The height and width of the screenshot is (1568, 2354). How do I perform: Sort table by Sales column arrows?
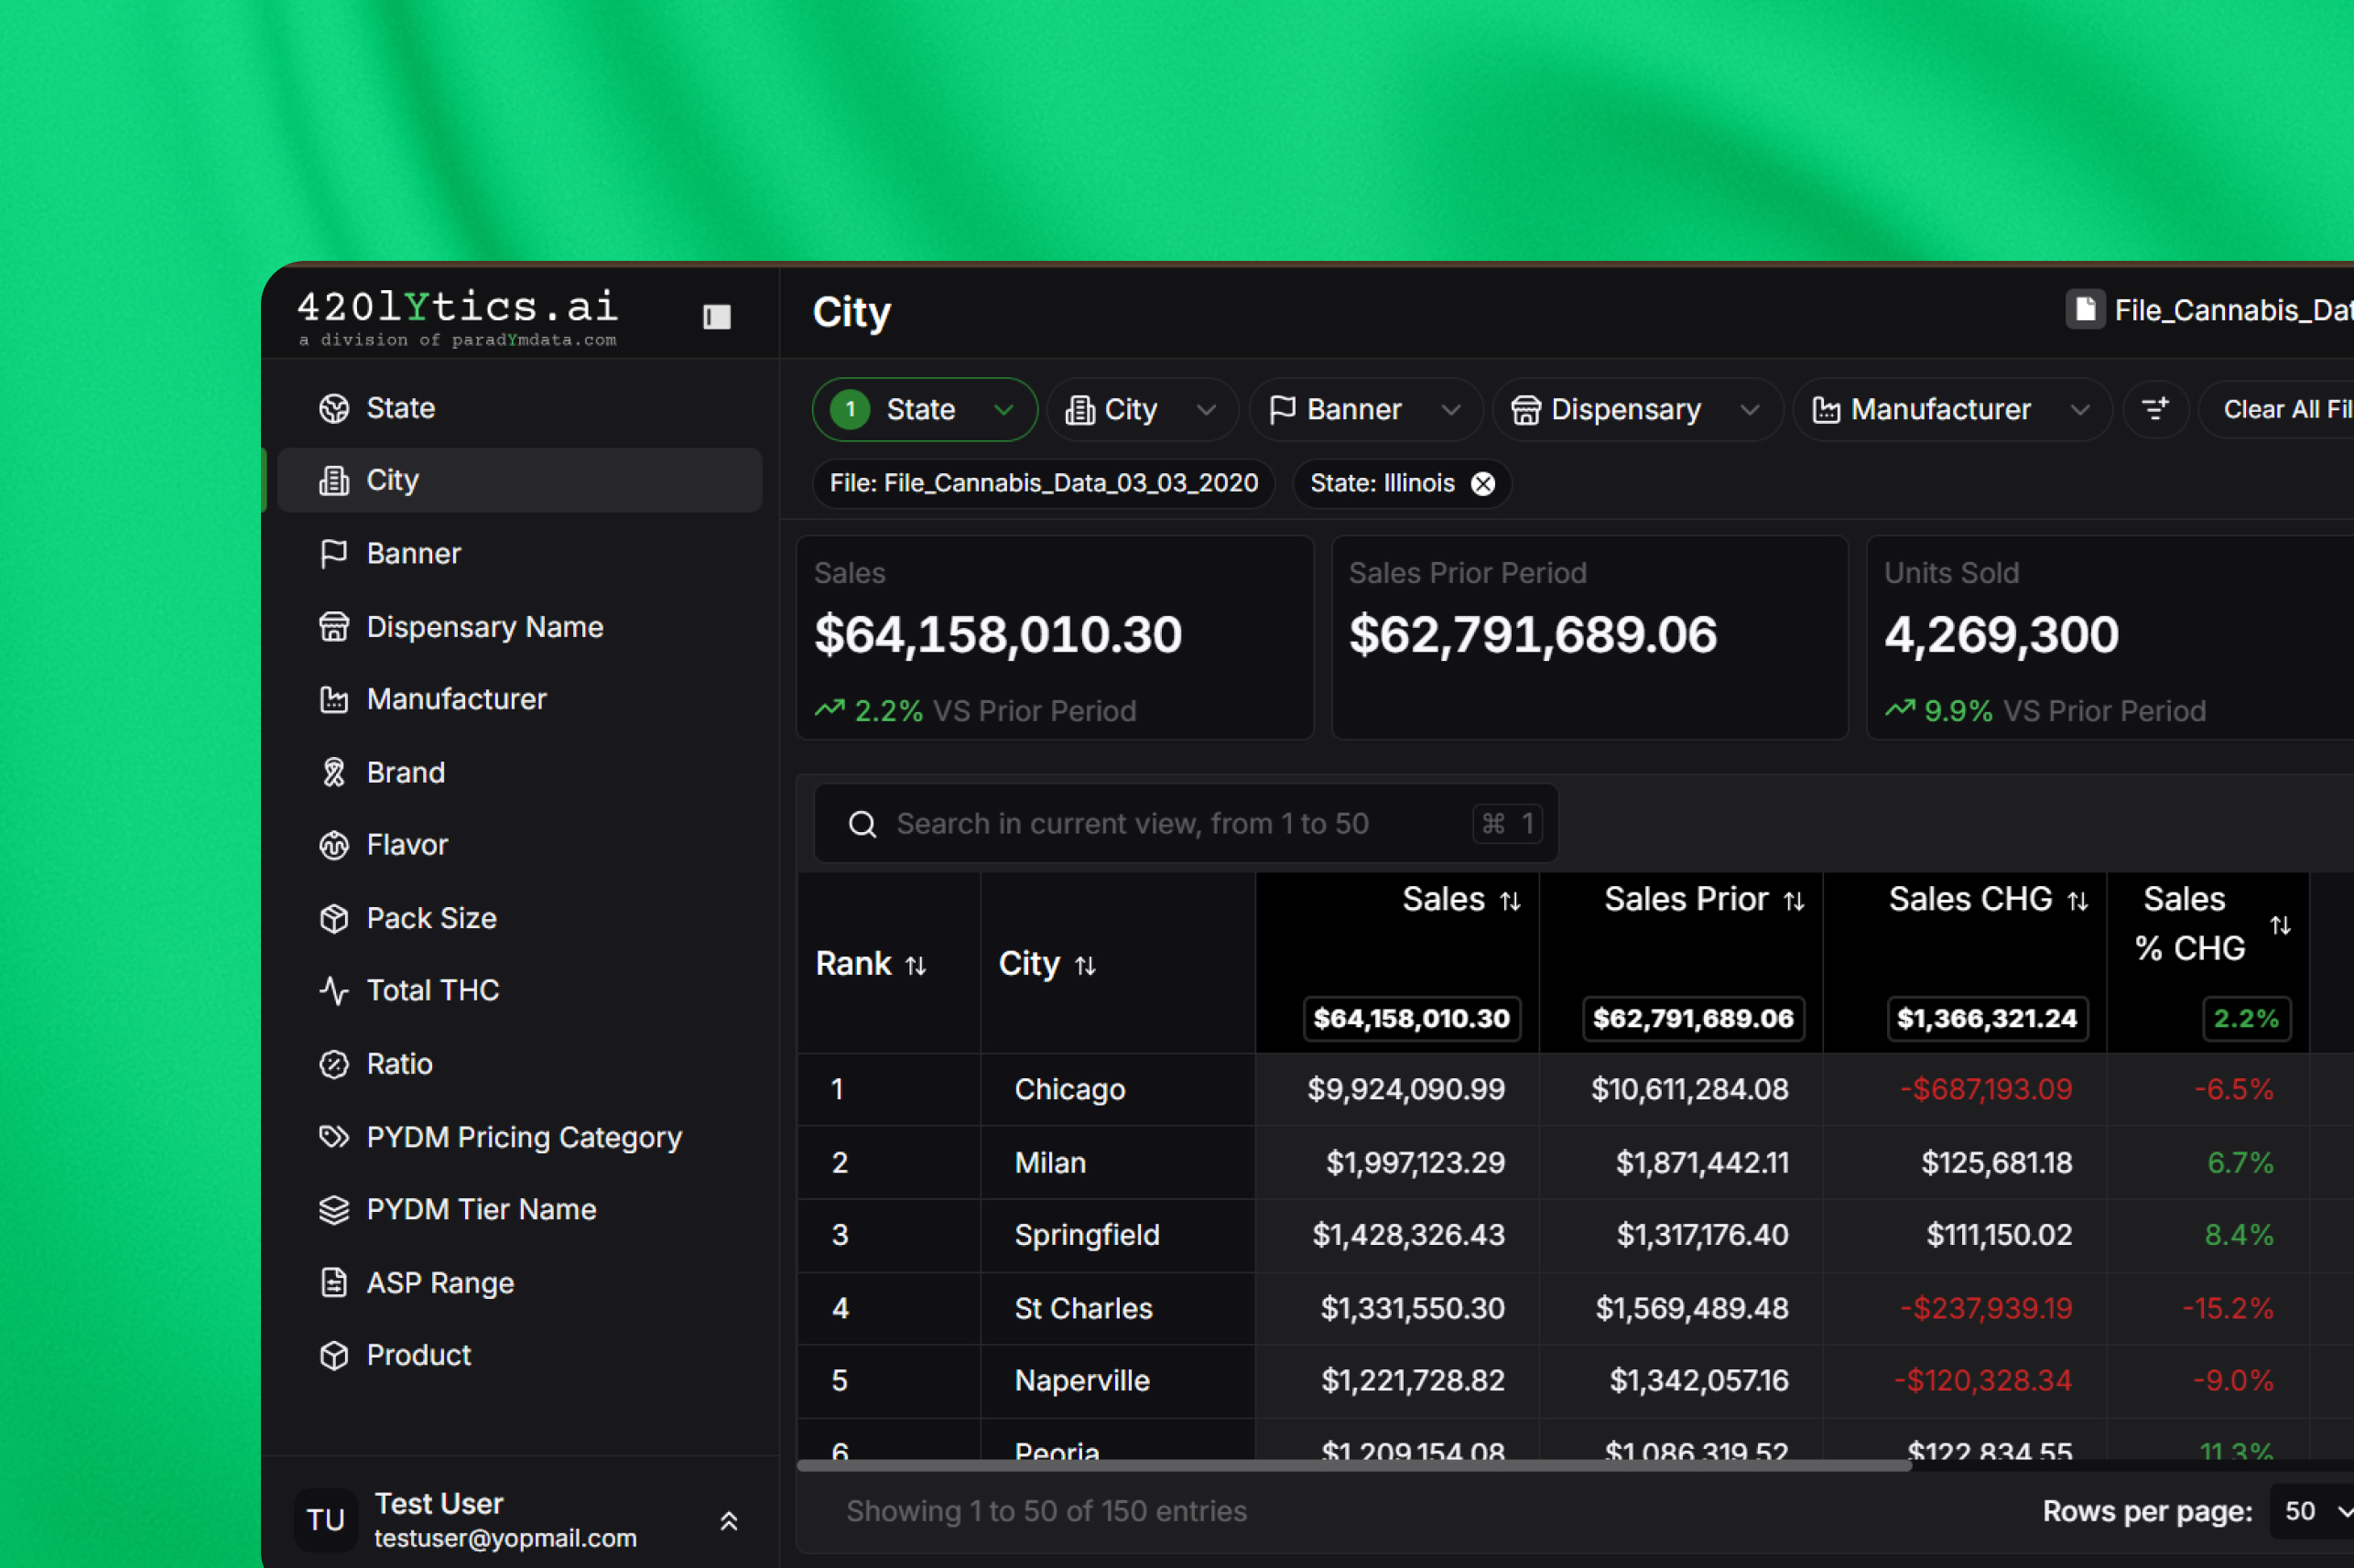1510,901
